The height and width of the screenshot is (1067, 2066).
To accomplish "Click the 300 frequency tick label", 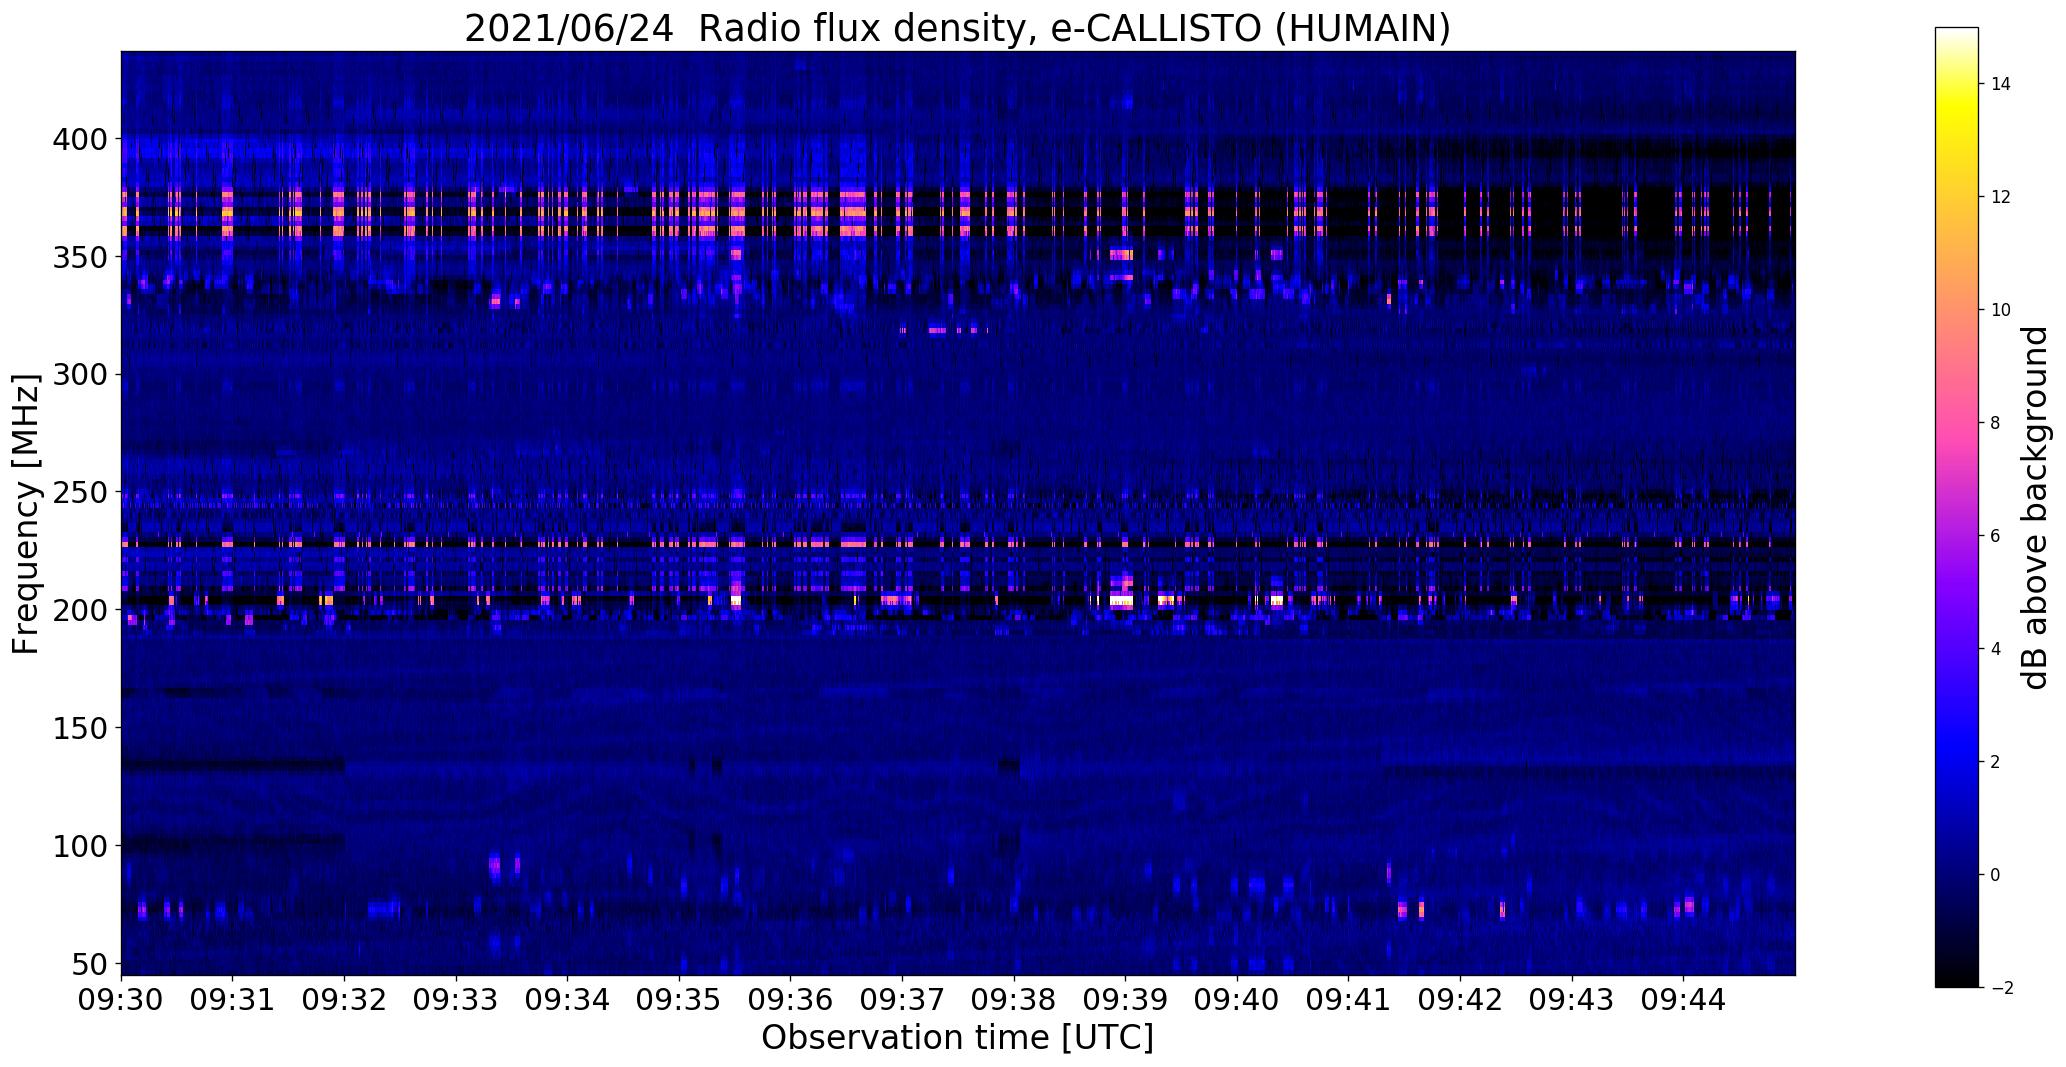I will point(81,375).
